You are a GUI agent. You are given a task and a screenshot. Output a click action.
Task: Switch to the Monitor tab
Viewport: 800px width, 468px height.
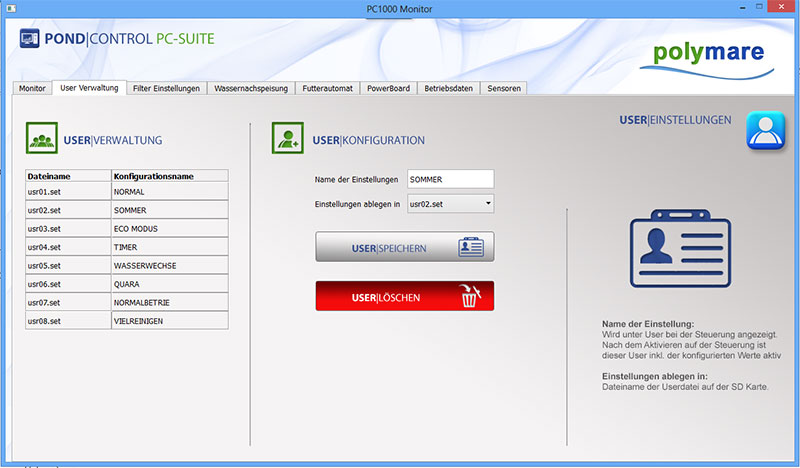tap(32, 88)
